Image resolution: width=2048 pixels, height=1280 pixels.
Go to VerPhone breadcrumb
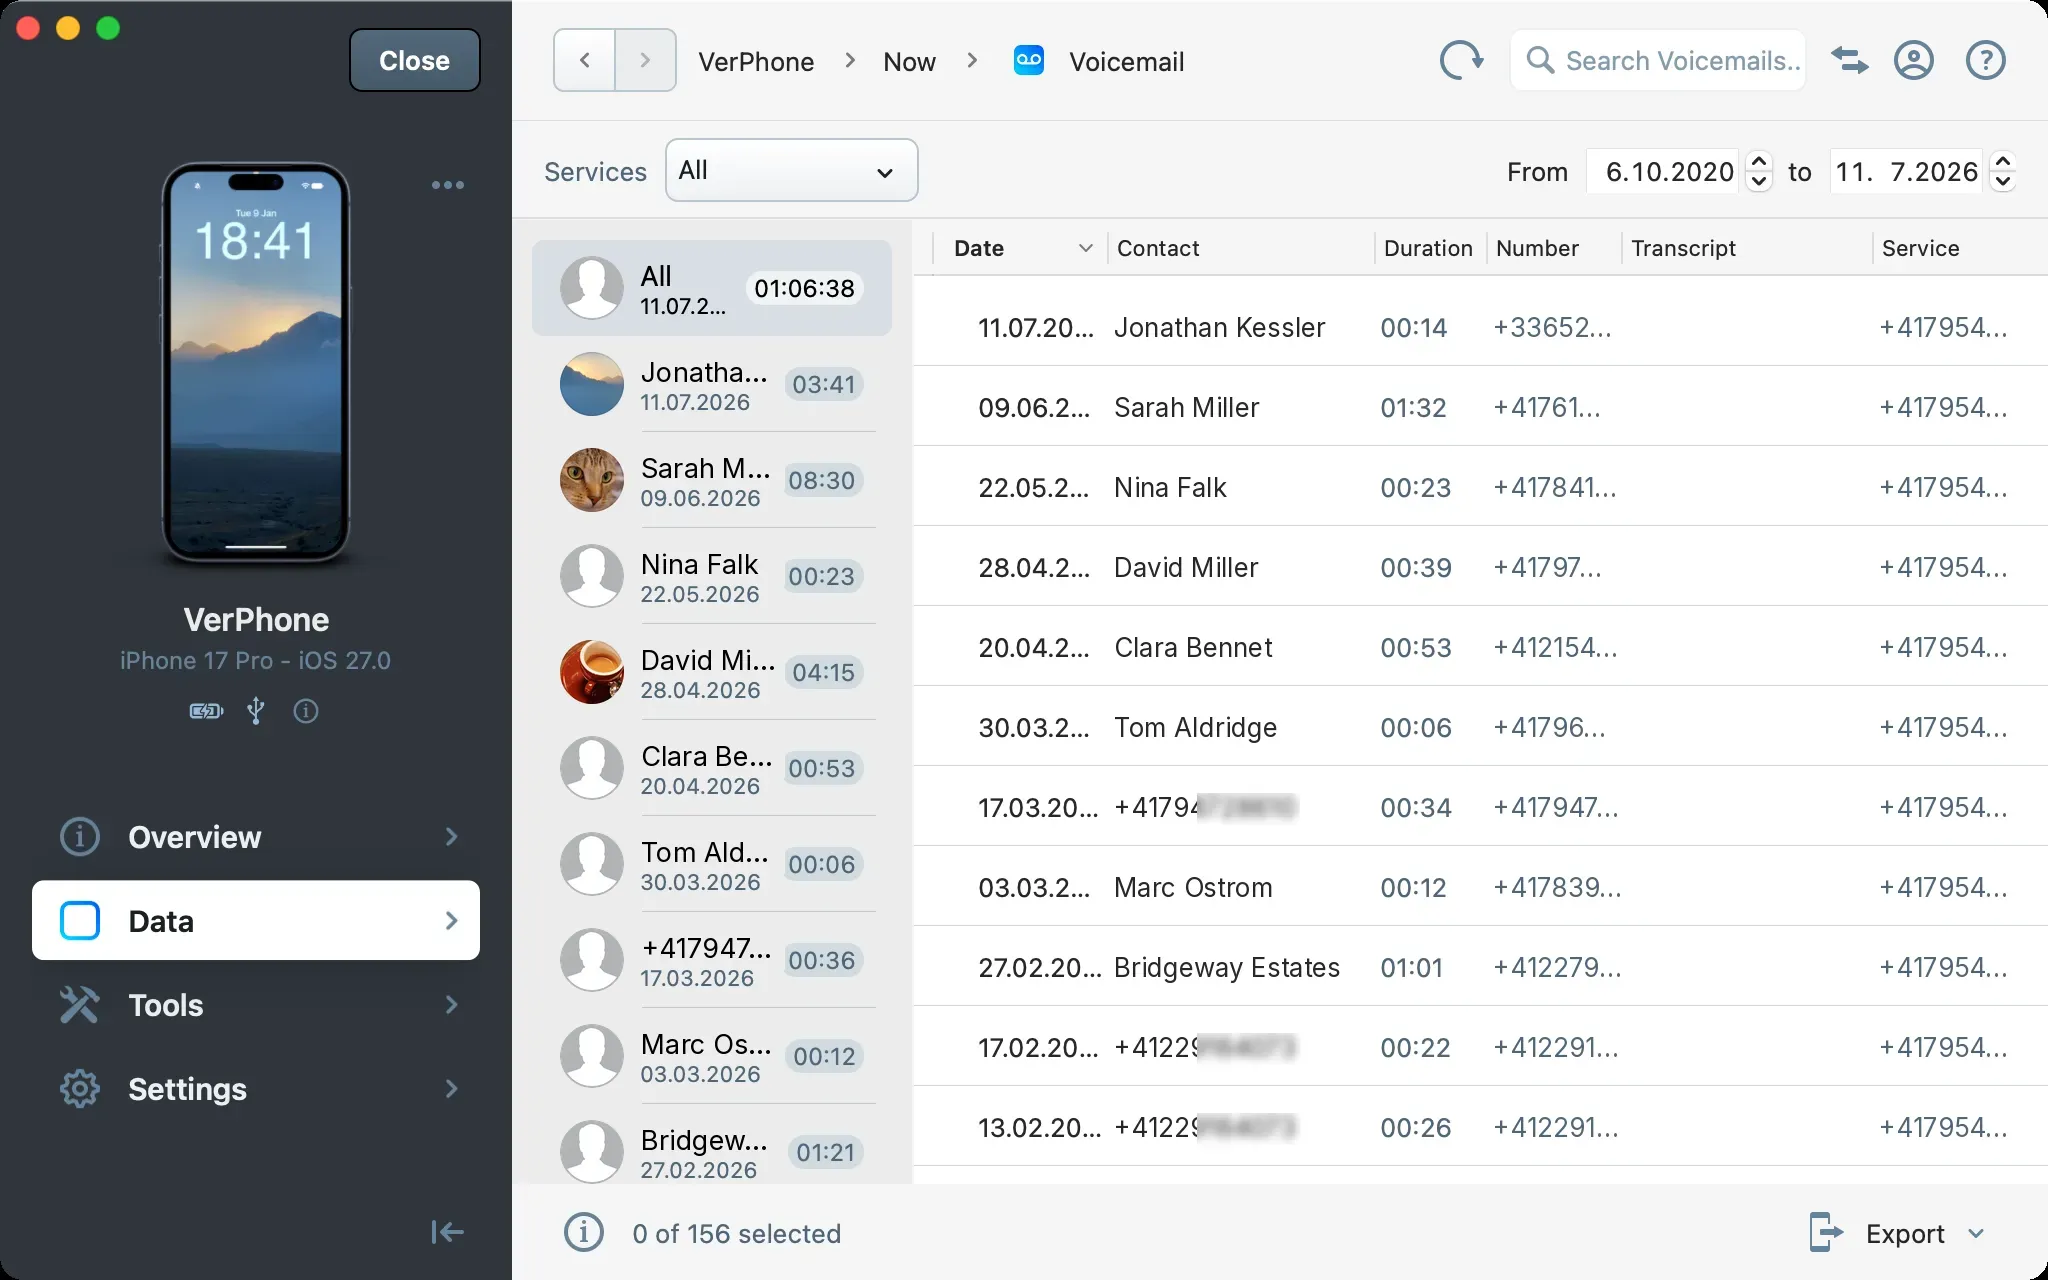pyautogui.click(x=756, y=62)
